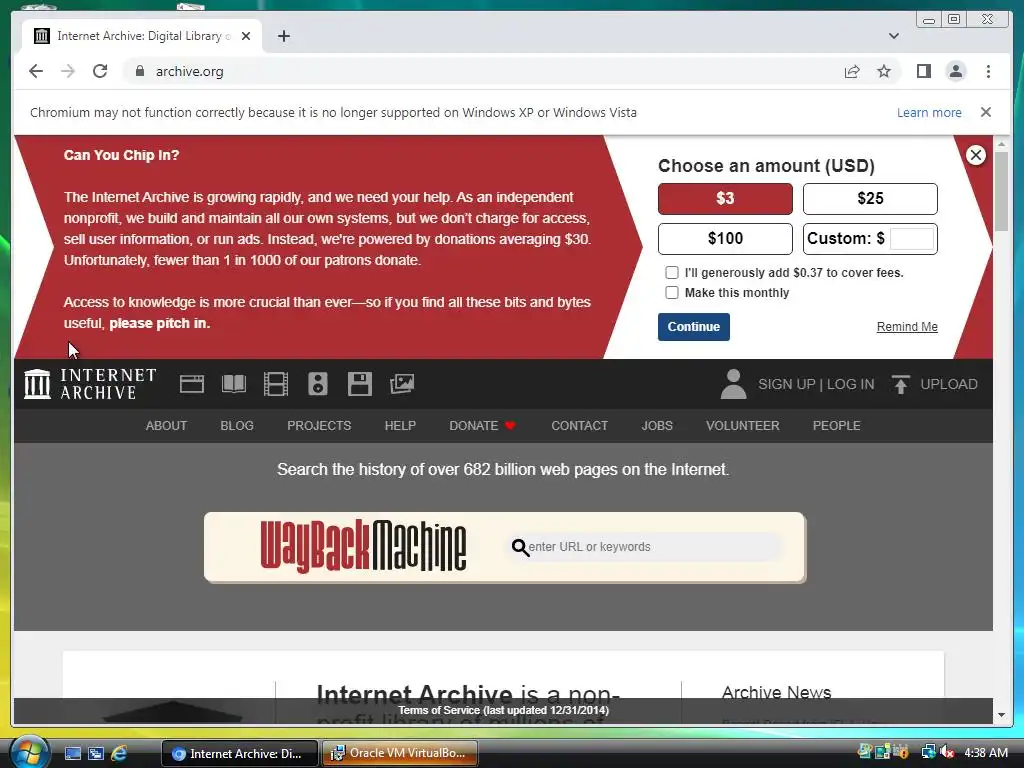Click the browser forward arrow
The height and width of the screenshot is (768, 1024).
click(x=68, y=71)
